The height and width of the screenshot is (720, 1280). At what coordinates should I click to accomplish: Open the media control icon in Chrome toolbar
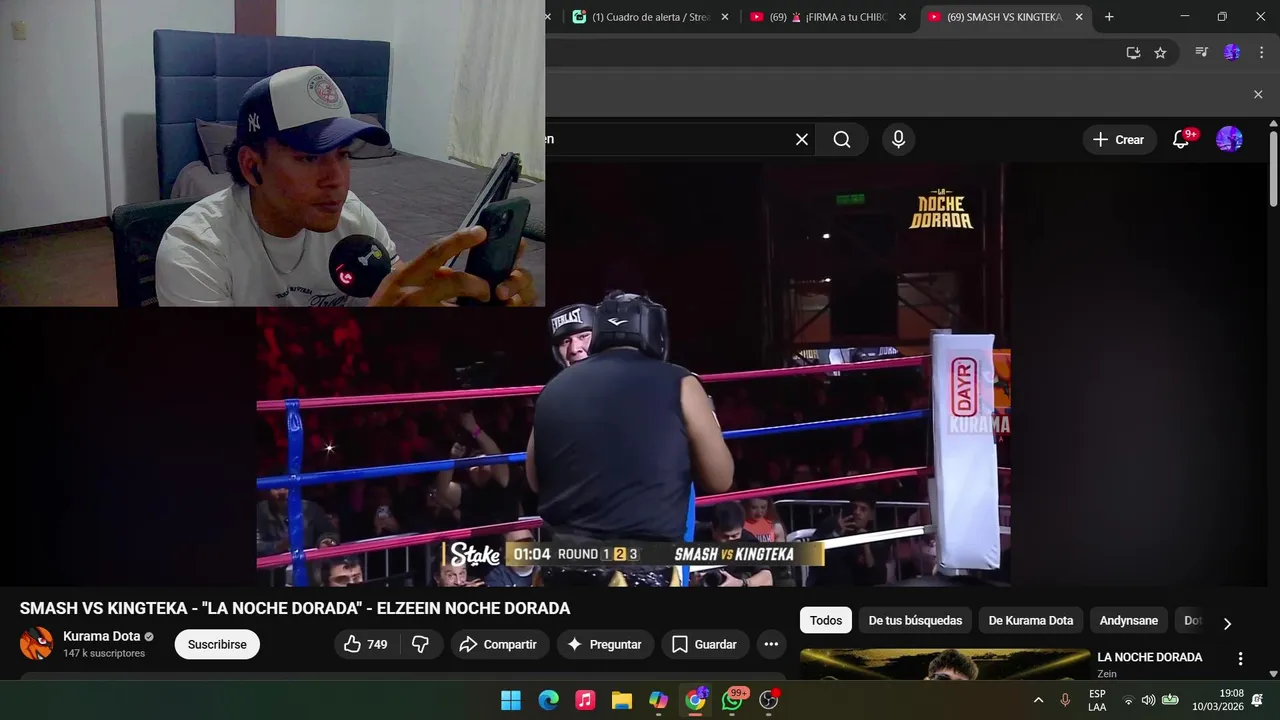pos(1202,53)
